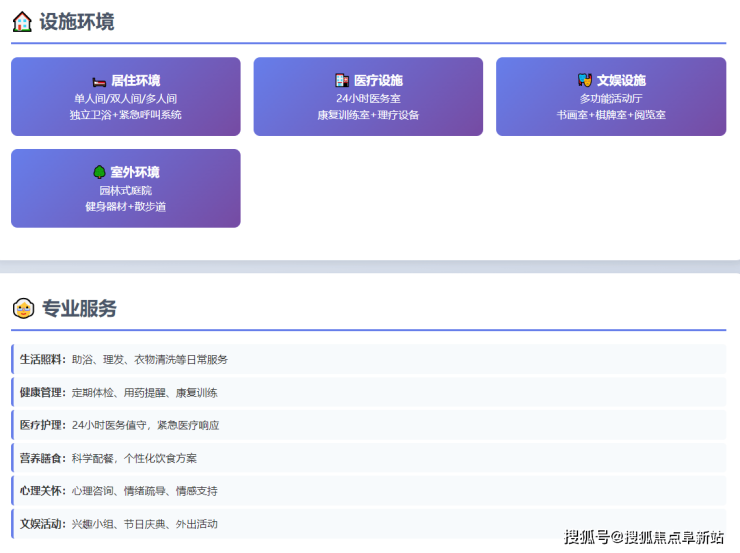
Task: Click 独立卫浴+紧急呼叫系统 text in 居住环境 card
Action: [x=125, y=115]
